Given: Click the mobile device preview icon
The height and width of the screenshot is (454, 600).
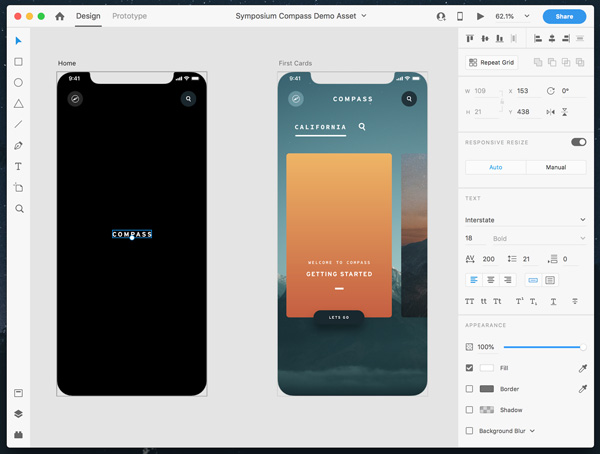Looking at the screenshot, I should (x=460, y=16).
